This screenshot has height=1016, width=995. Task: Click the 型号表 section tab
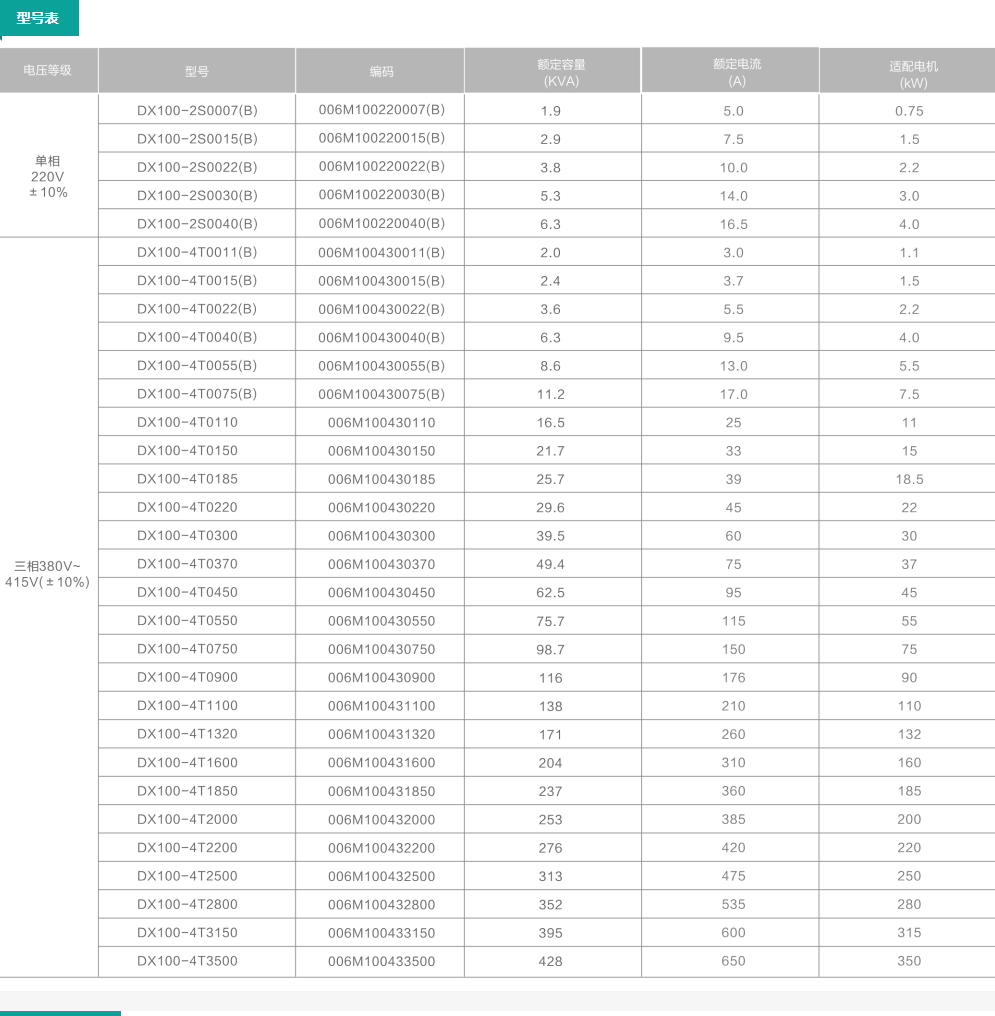click(x=39, y=18)
